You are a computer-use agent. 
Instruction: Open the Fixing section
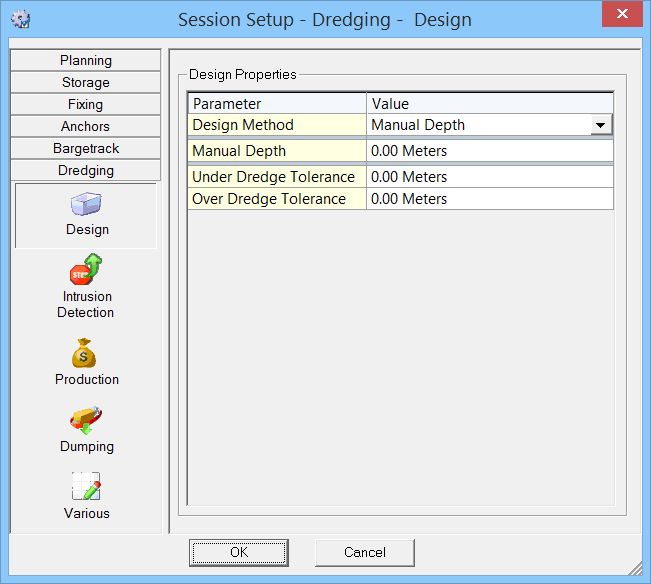(x=86, y=105)
